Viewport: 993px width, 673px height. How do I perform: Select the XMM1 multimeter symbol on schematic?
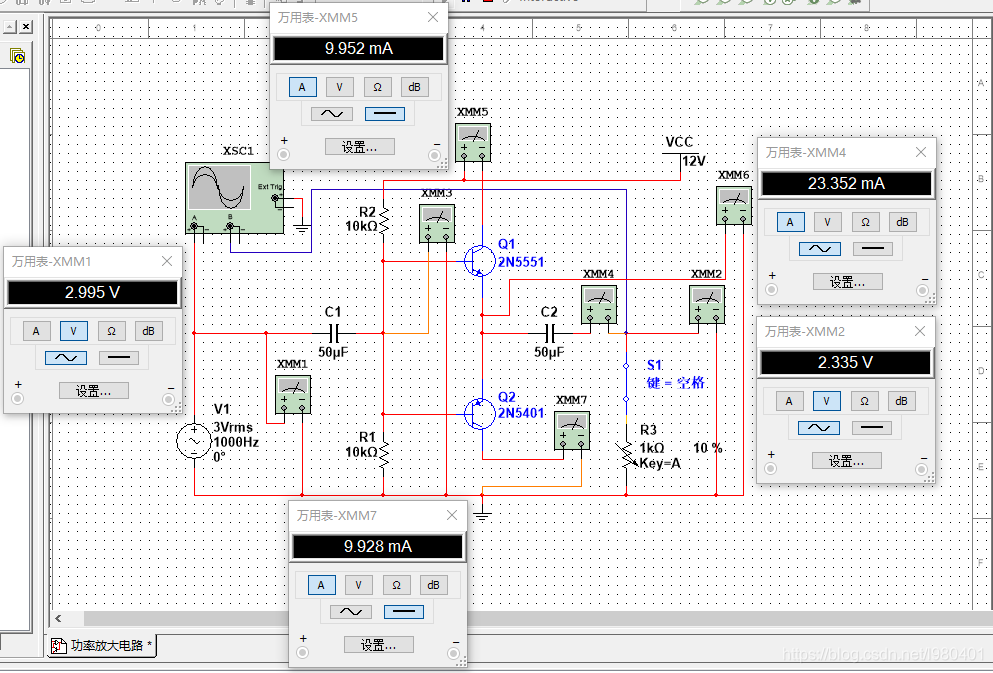(x=293, y=395)
